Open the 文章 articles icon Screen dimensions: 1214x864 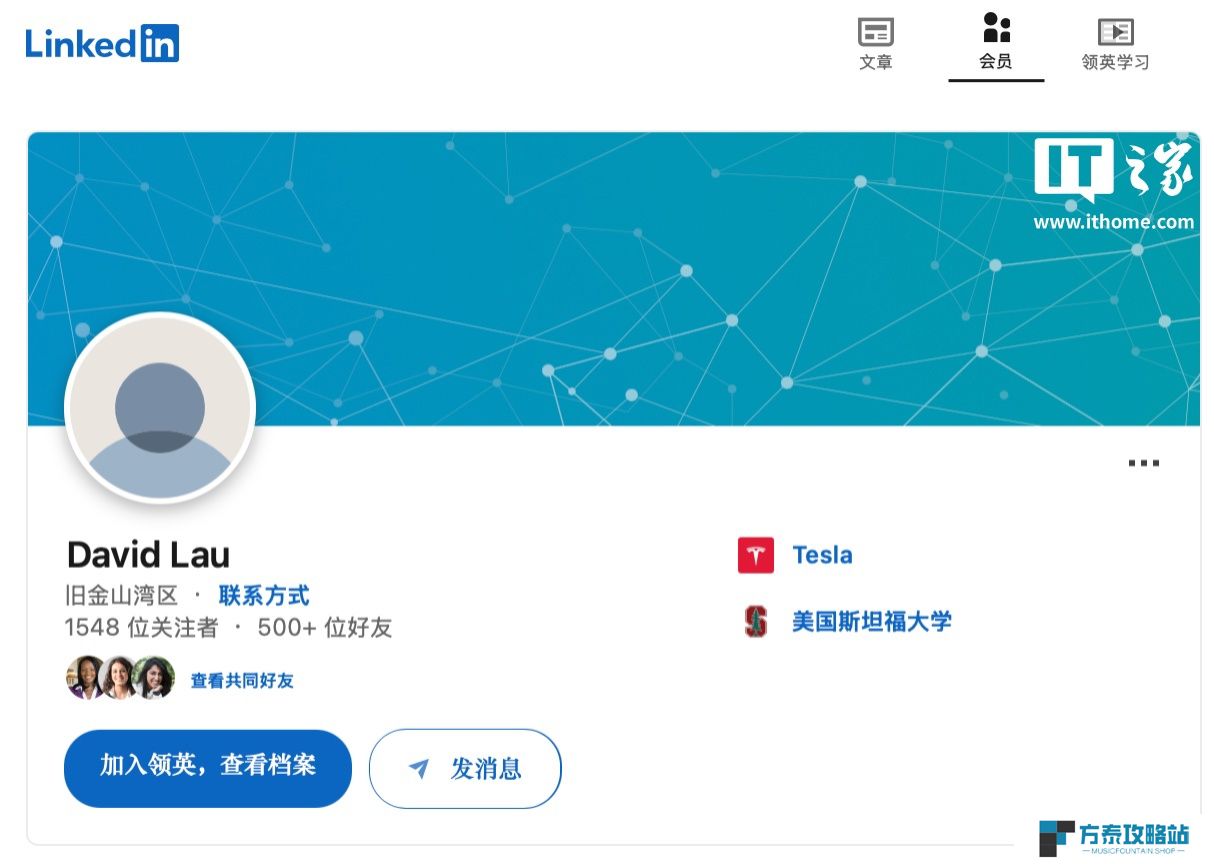[x=876, y=32]
